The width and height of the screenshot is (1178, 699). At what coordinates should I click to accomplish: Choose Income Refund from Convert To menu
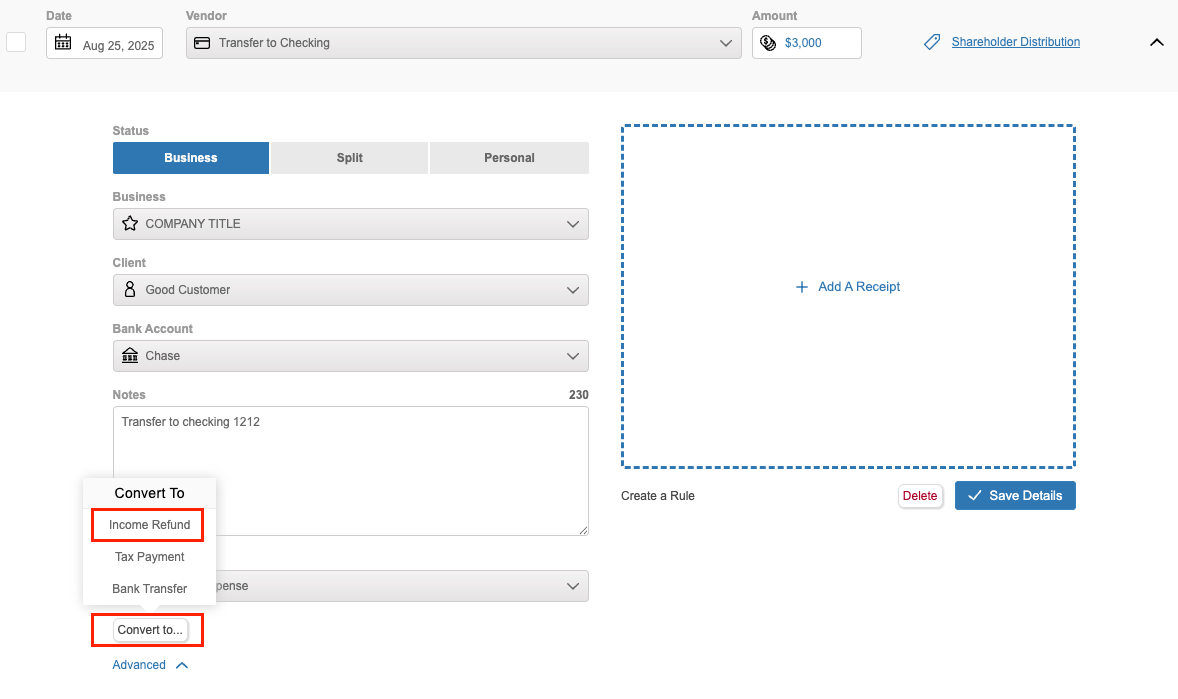click(x=149, y=525)
